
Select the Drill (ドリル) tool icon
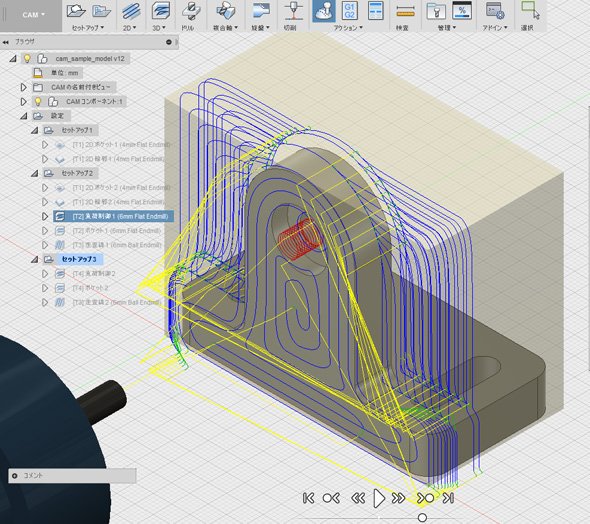click(190, 11)
